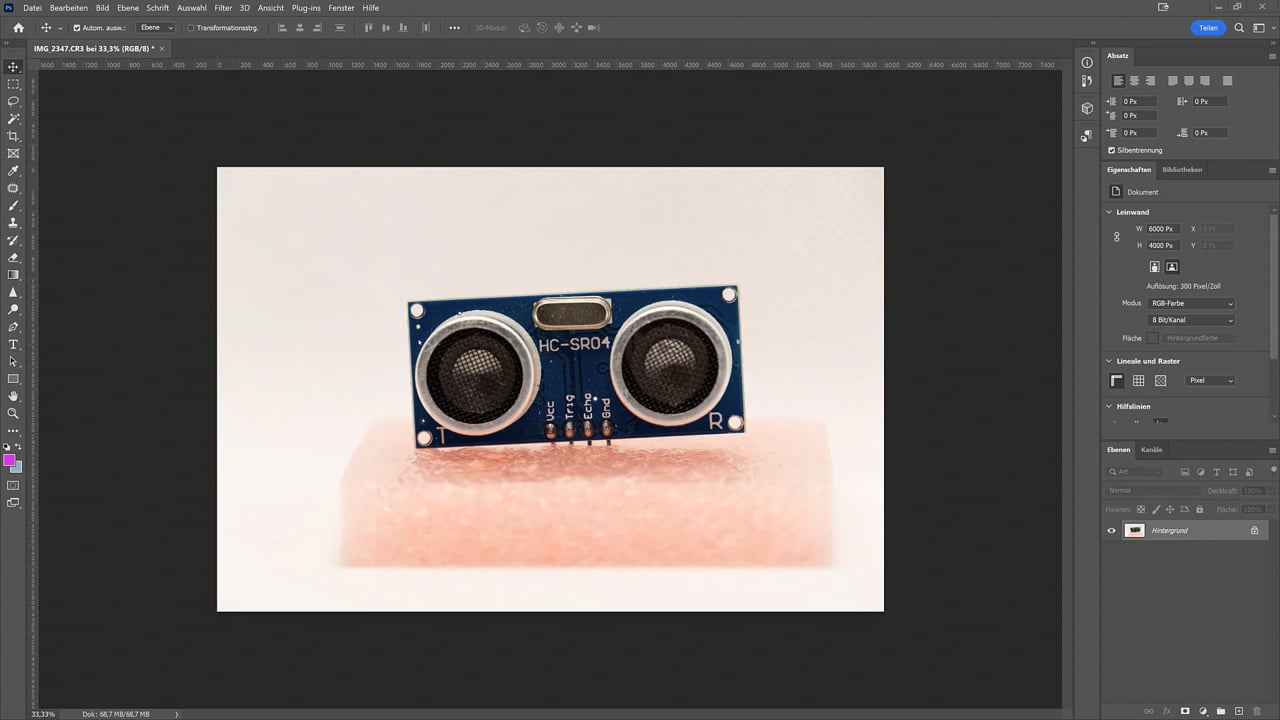This screenshot has width=1280, height=720.
Task: Select the Horizontal Type tool
Action: [13, 344]
